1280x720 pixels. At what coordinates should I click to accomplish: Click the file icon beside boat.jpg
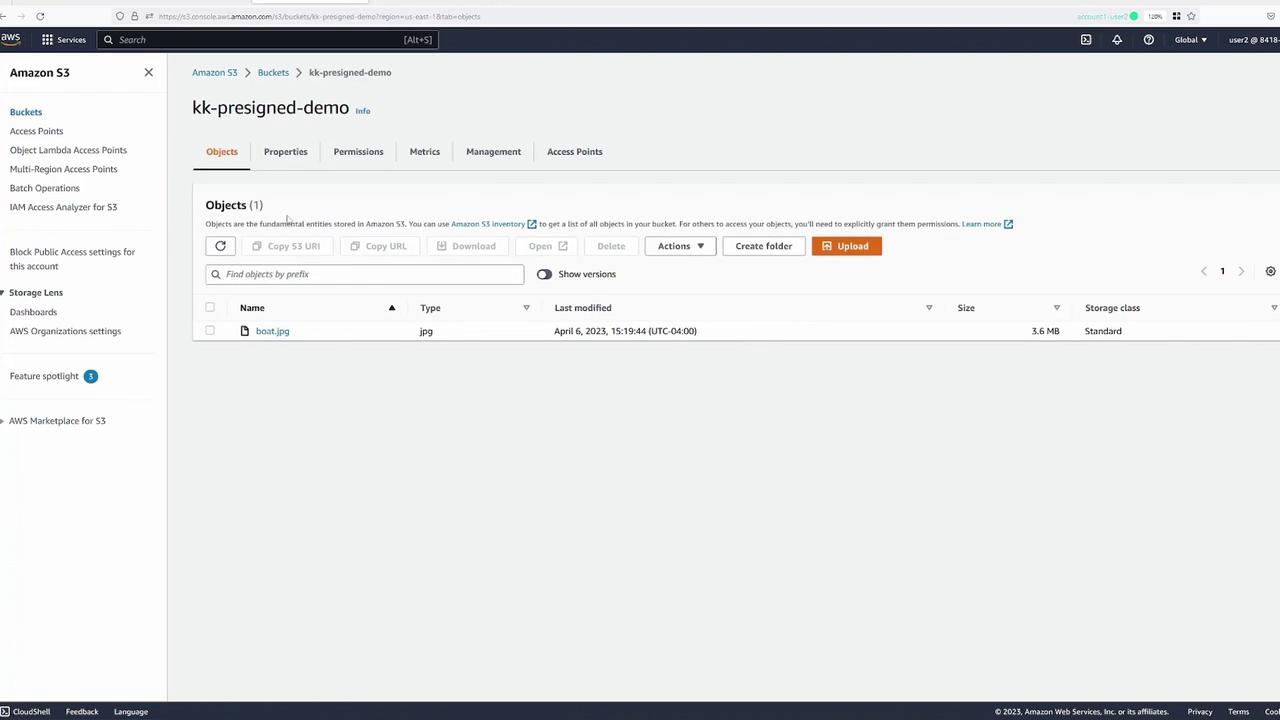click(x=244, y=331)
